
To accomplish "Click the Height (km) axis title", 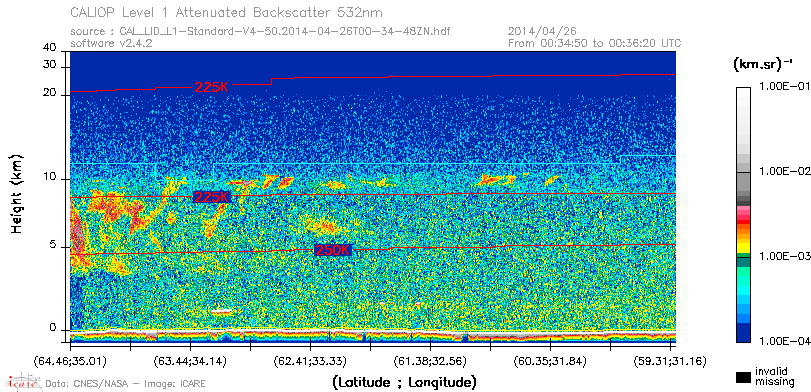I will (x=17, y=193).
